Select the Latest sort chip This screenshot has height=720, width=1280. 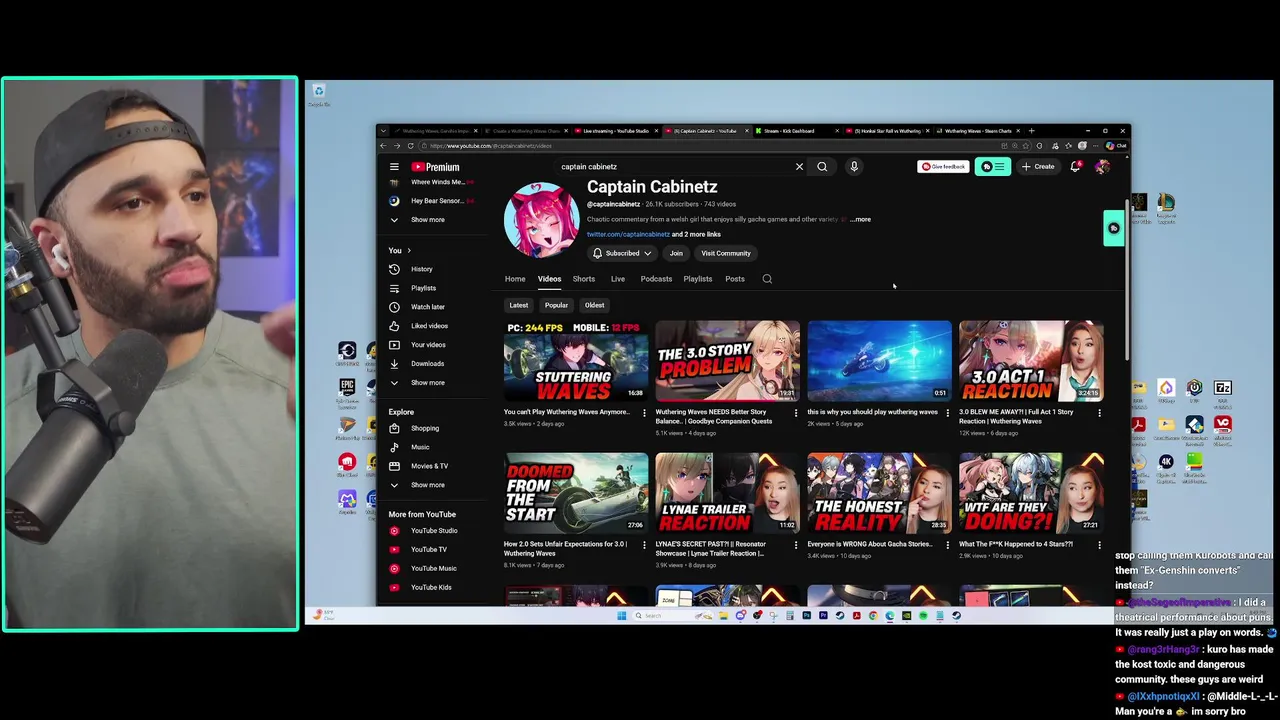(x=518, y=305)
